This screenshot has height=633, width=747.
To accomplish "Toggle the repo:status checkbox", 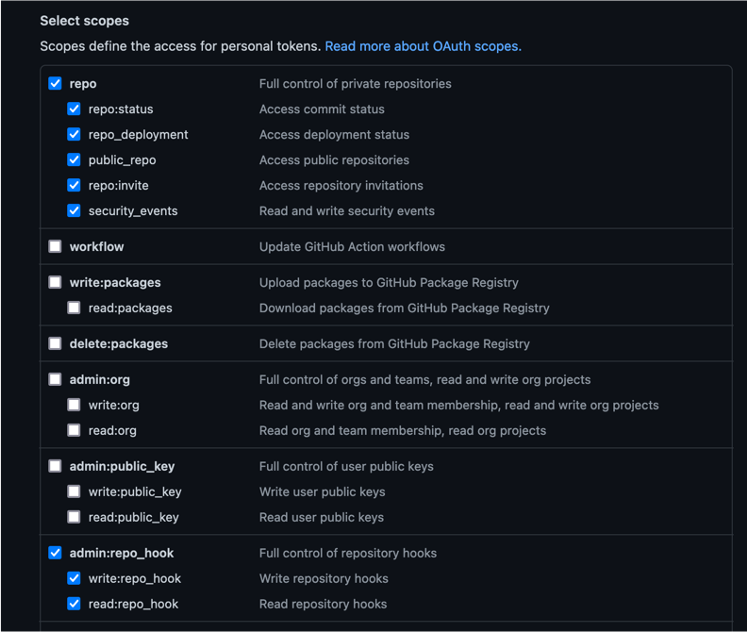I will coord(74,109).
